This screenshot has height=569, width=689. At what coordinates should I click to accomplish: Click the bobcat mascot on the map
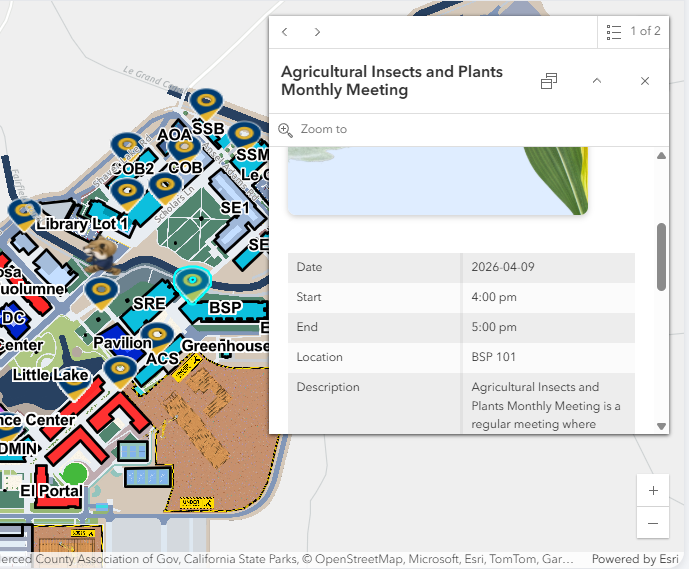(101, 255)
